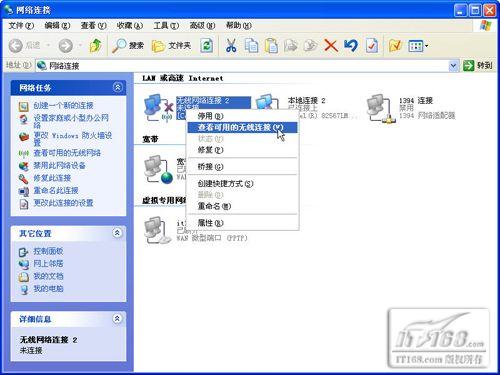Choose 创建快捷方式(S) in context menu
The width and height of the screenshot is (500, 375).
pyautogui.click(x=243, y=183)
